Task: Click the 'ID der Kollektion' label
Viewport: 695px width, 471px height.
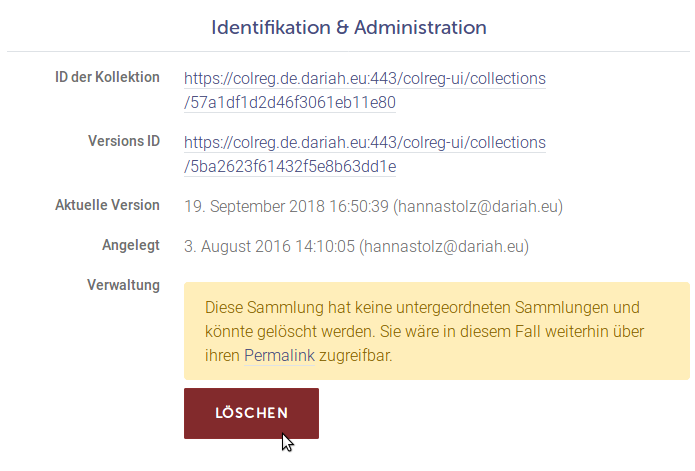Action: 107,78
